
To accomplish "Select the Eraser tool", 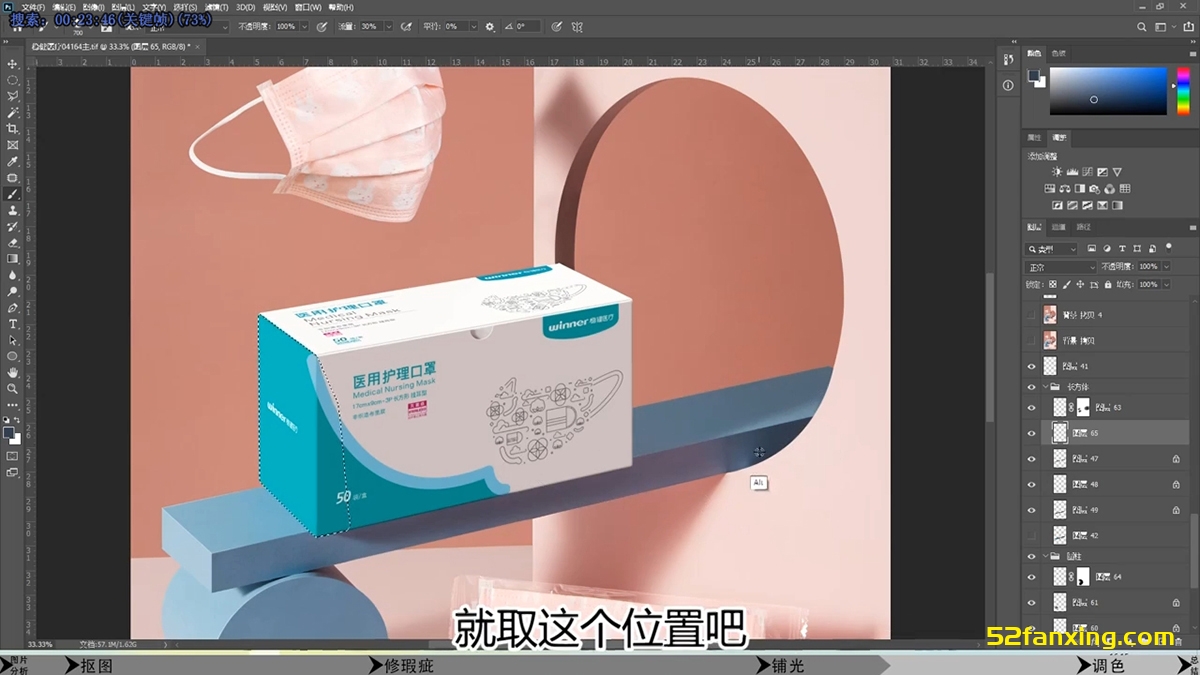I will pos(13,242).
